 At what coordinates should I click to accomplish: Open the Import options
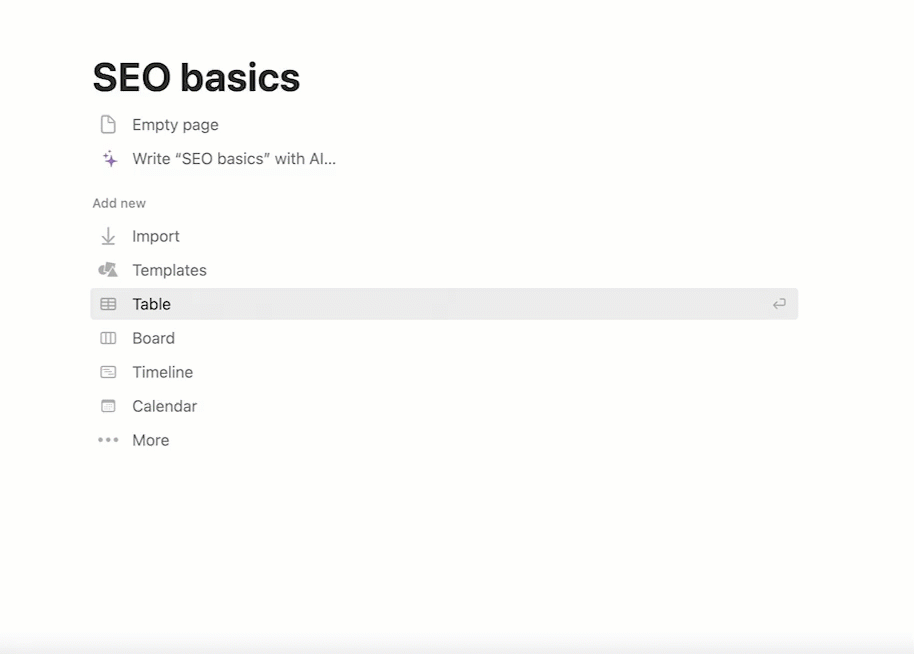click(x=155, y=236)
